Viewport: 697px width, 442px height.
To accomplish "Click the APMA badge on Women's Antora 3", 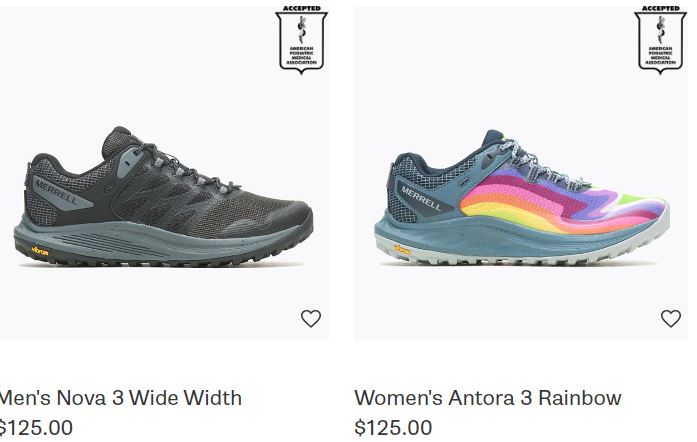I will pos(661,40).
